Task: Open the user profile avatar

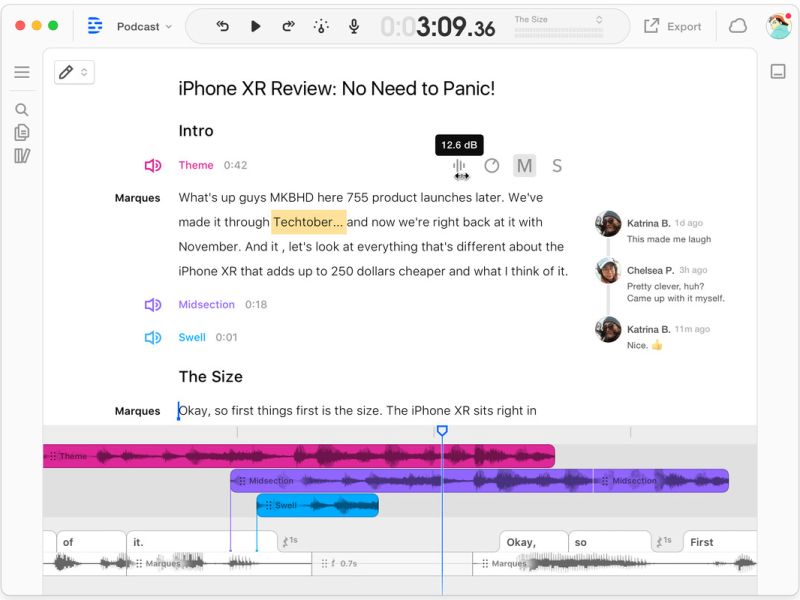Action: (x=779, y=26)
